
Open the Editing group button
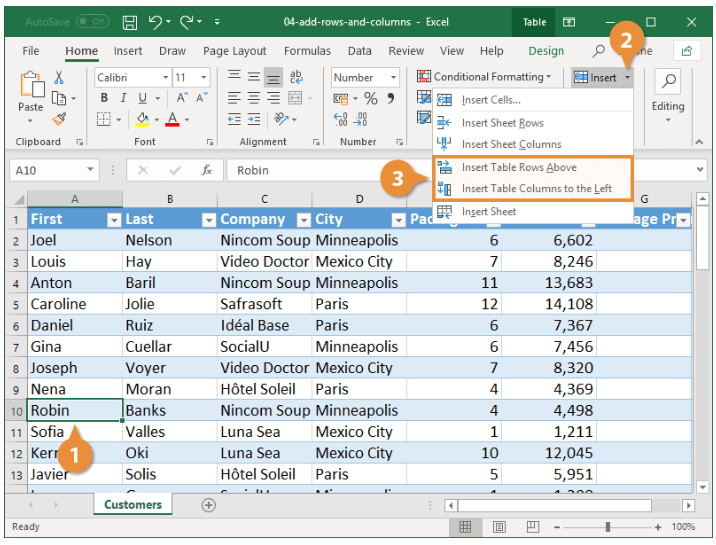tap(668, 96)
